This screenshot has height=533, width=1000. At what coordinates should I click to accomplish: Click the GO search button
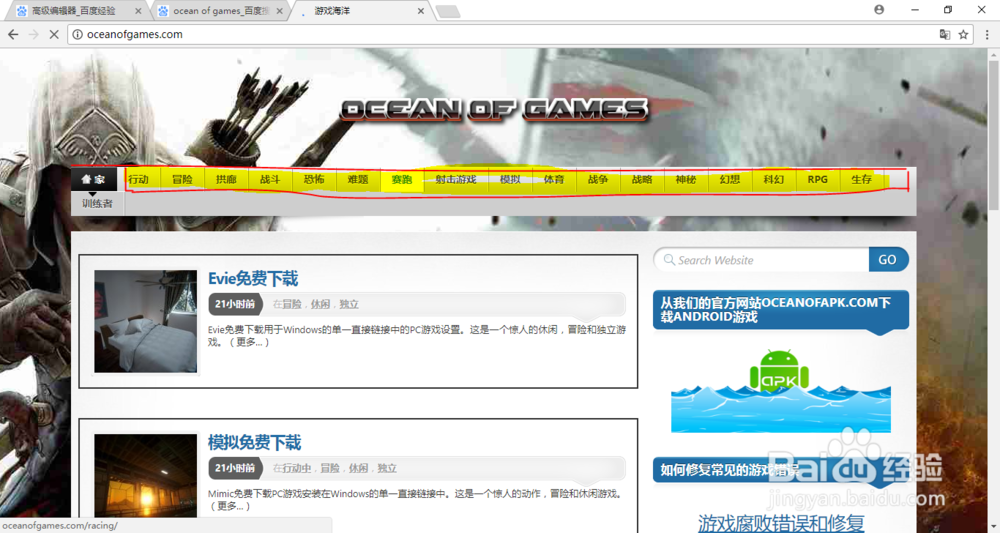(x=888, y=260)
